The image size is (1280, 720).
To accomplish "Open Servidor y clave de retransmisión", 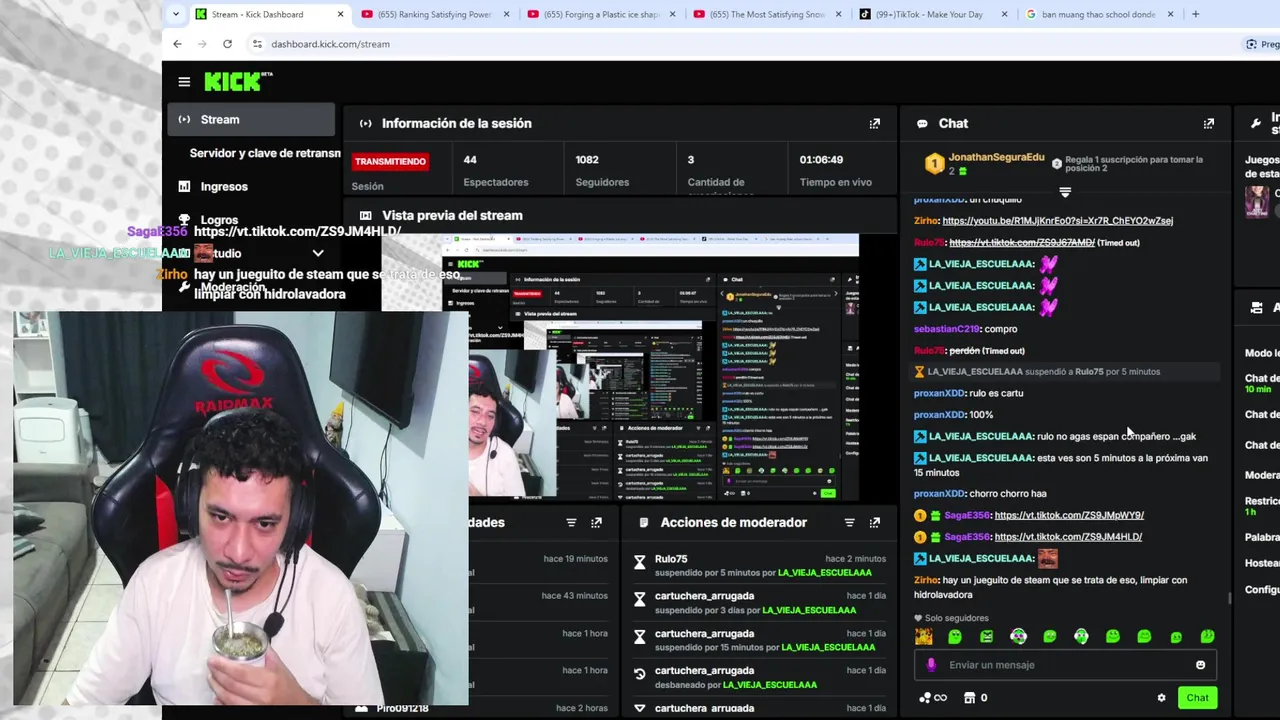I will pos(265,153).
